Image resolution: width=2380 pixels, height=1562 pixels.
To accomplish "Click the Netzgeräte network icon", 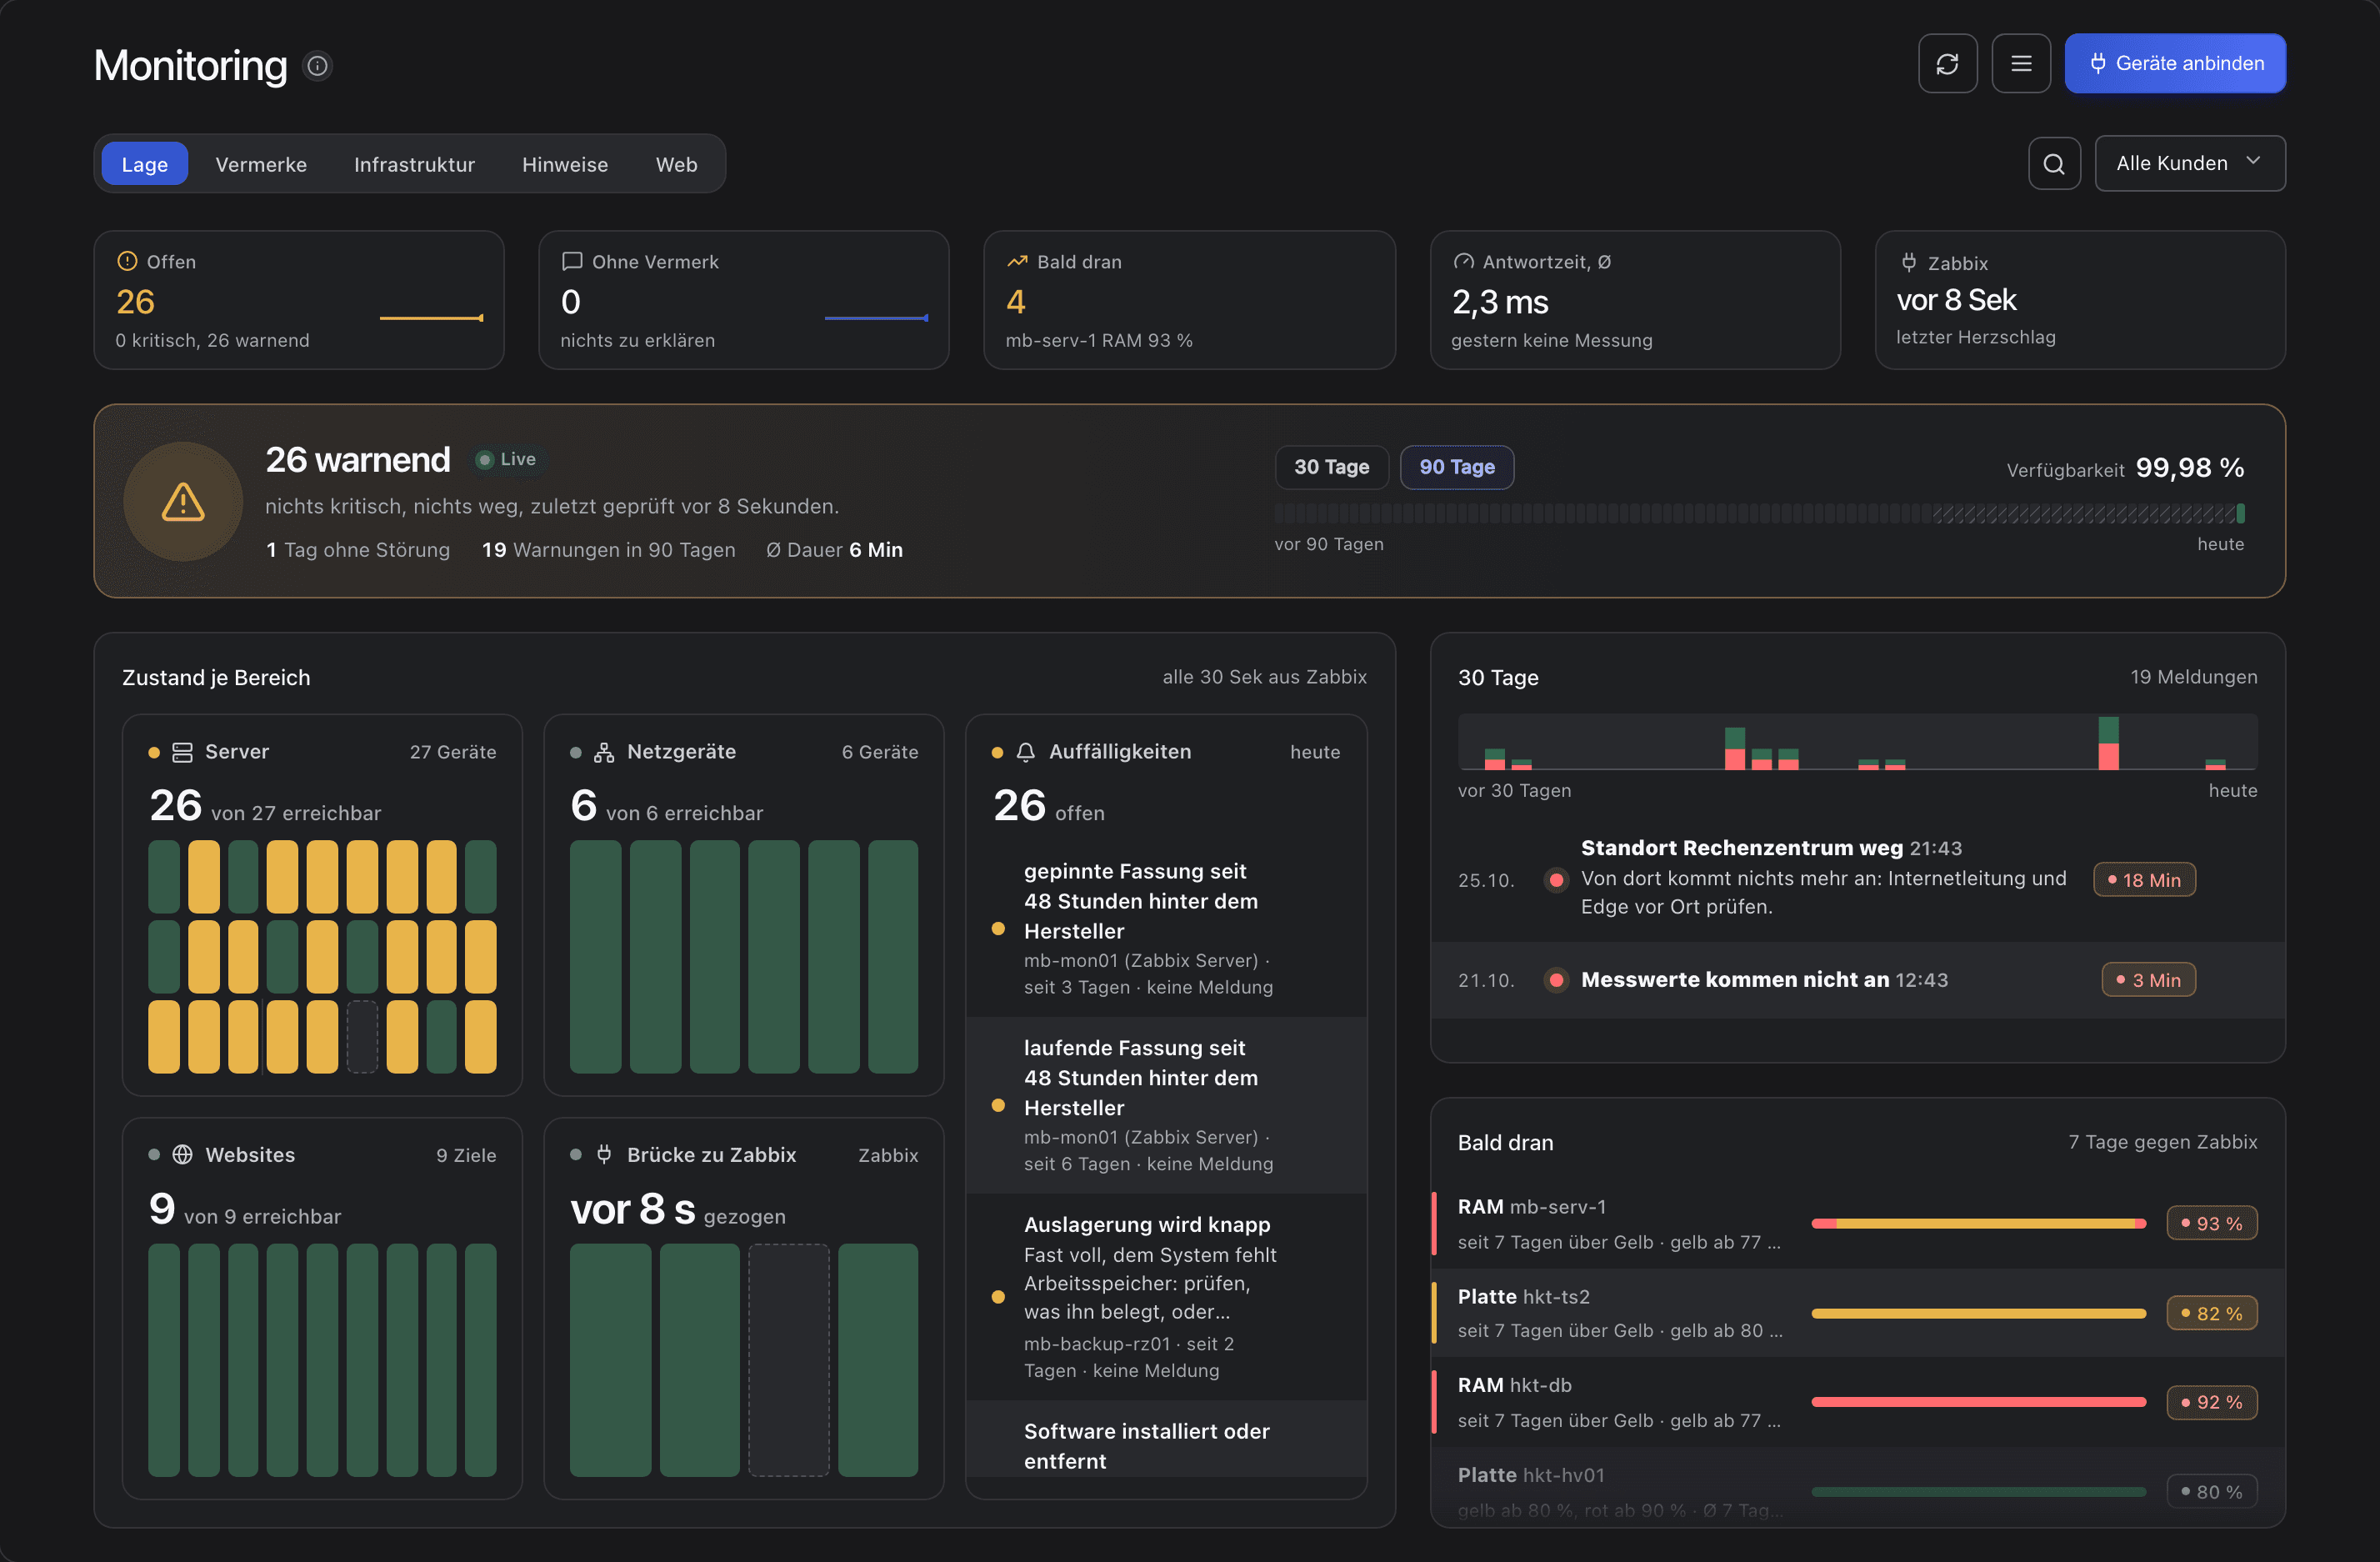I will click(x=604, y=752).
